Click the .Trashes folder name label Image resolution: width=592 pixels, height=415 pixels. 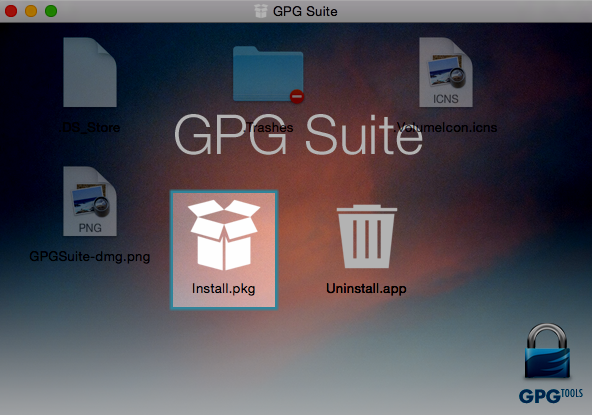pyautogui.click(x=268, y=128)
